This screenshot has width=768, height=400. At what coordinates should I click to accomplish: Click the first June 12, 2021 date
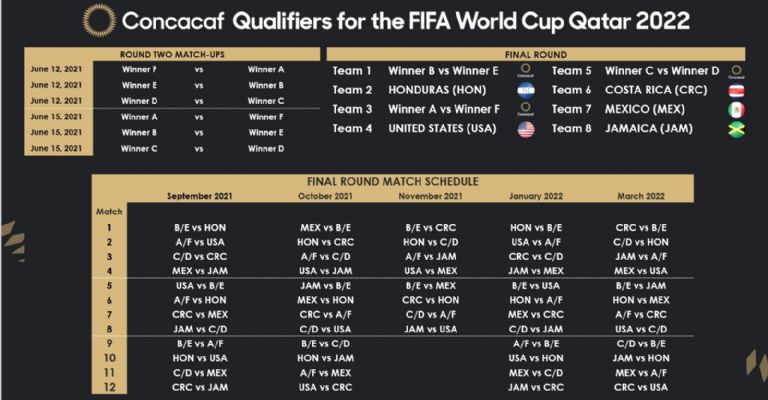click(56, 69)
